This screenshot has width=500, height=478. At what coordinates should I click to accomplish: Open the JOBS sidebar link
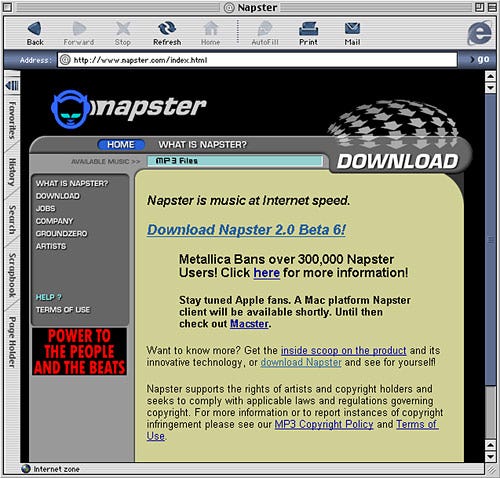coord(46,208)
